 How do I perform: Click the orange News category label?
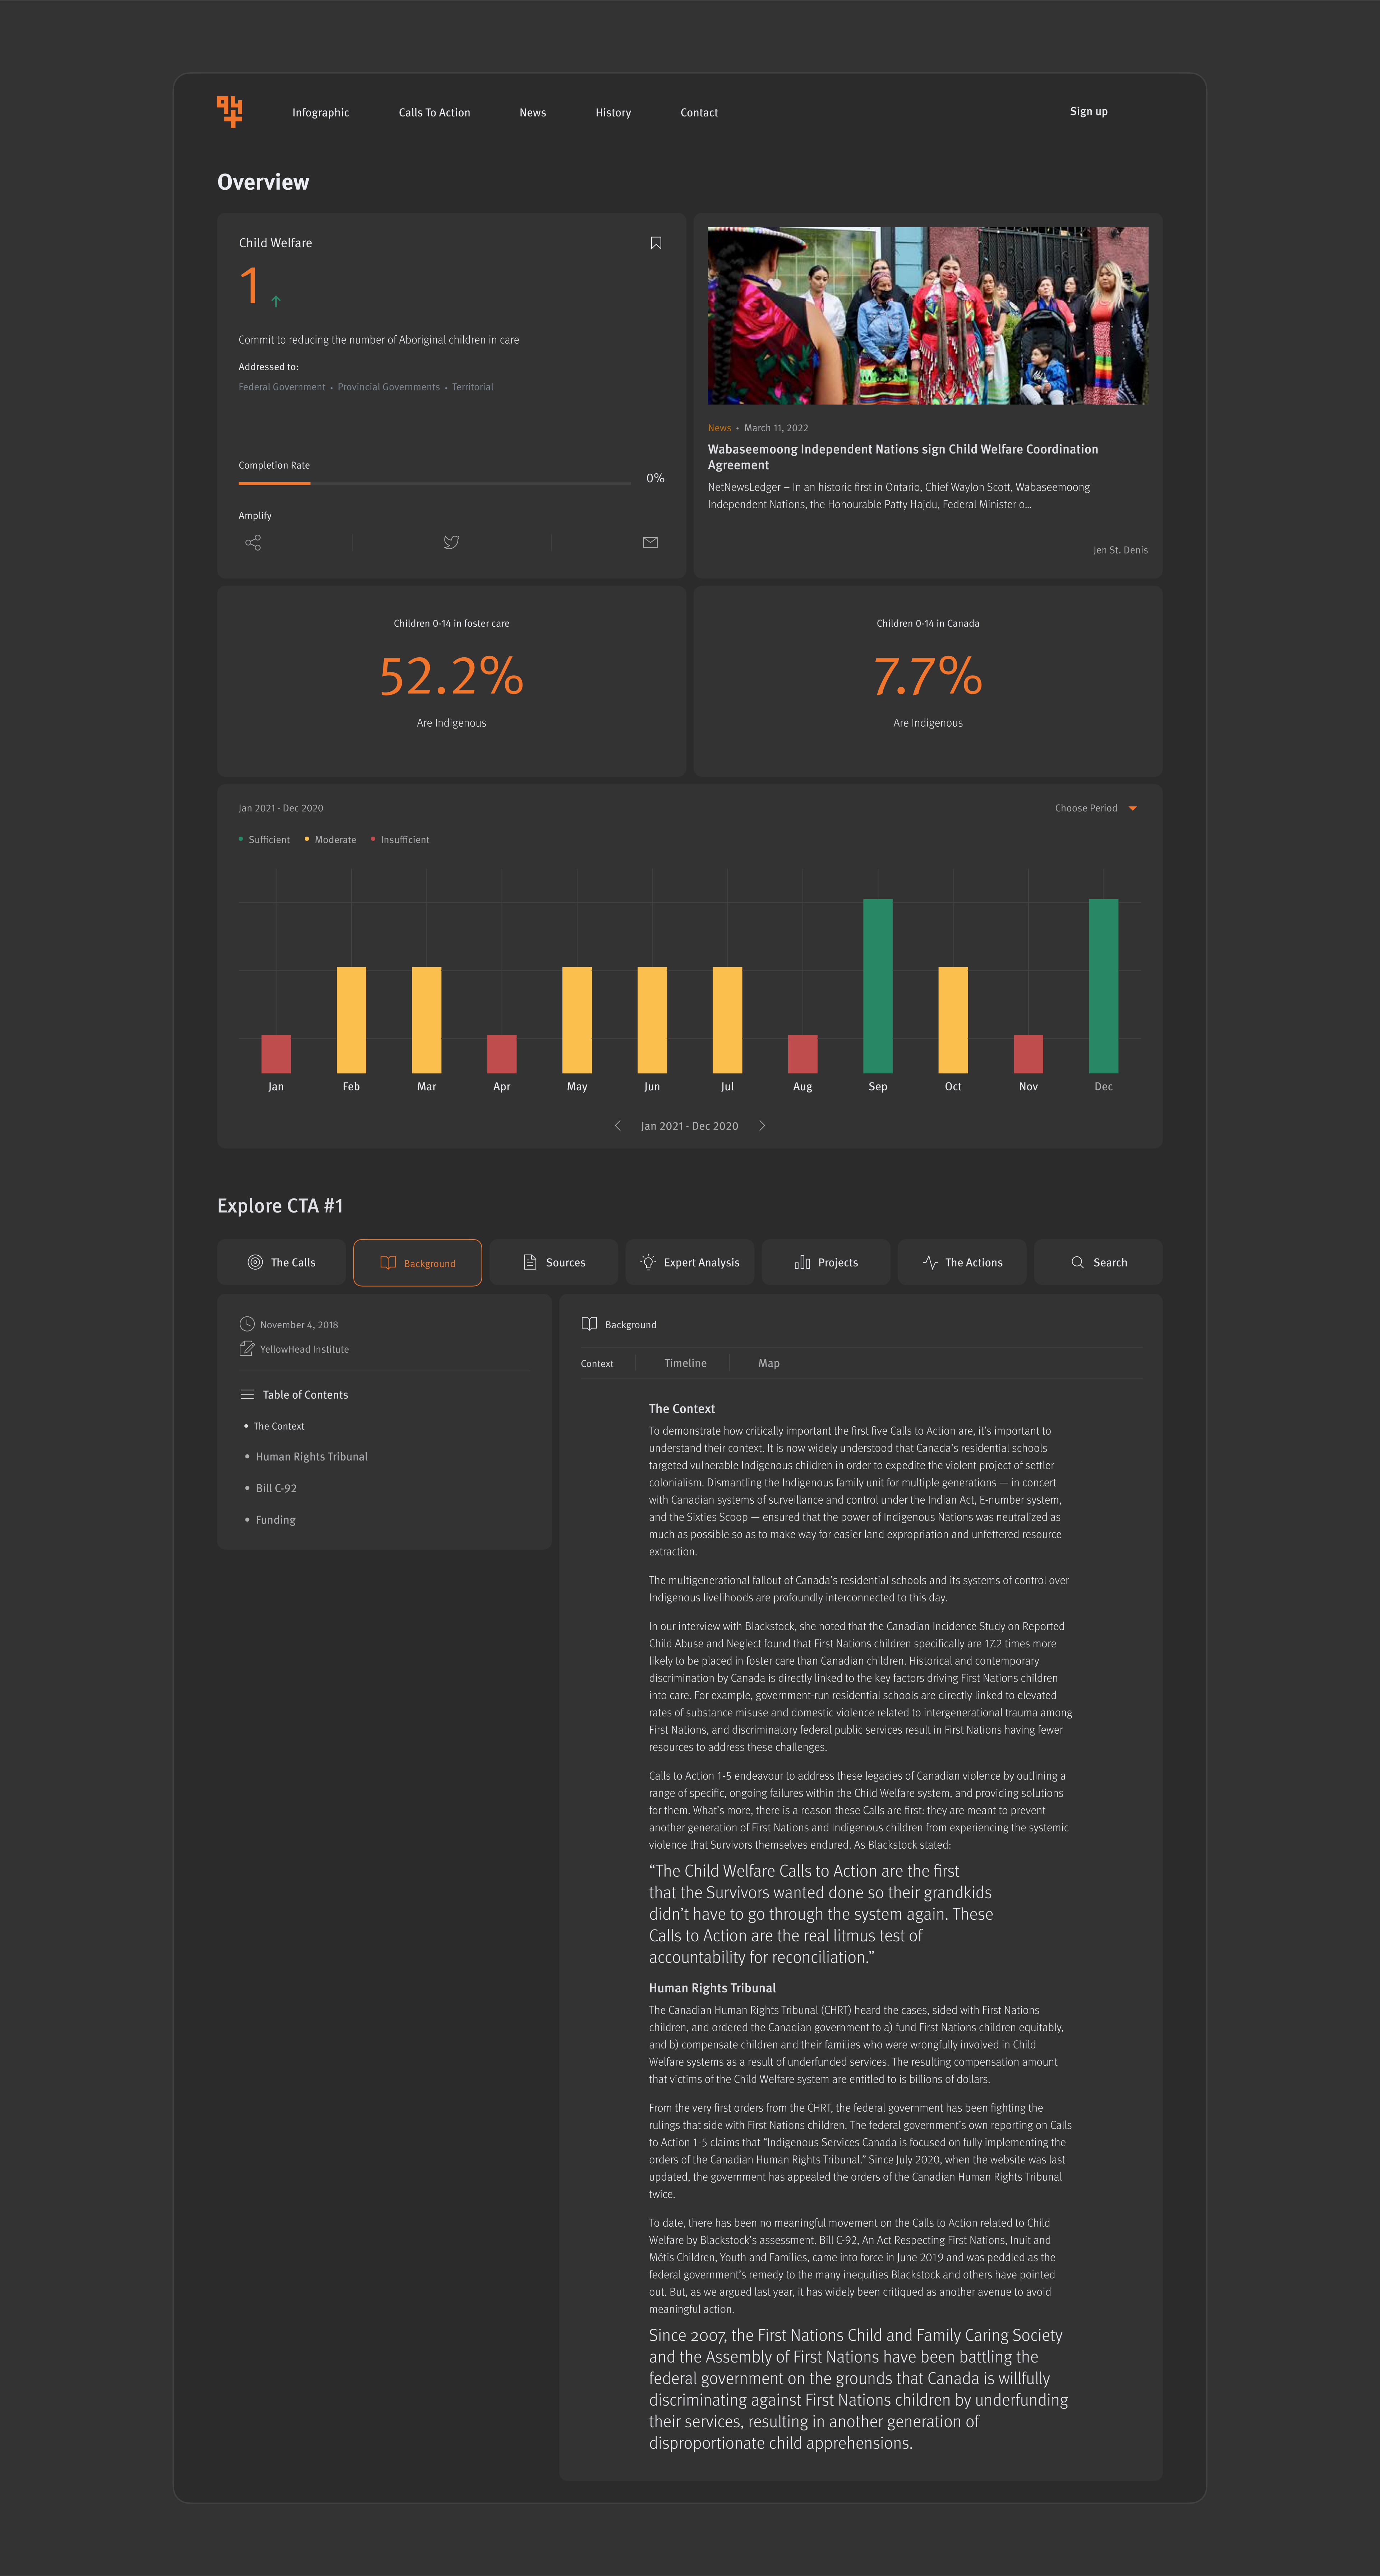719,428
